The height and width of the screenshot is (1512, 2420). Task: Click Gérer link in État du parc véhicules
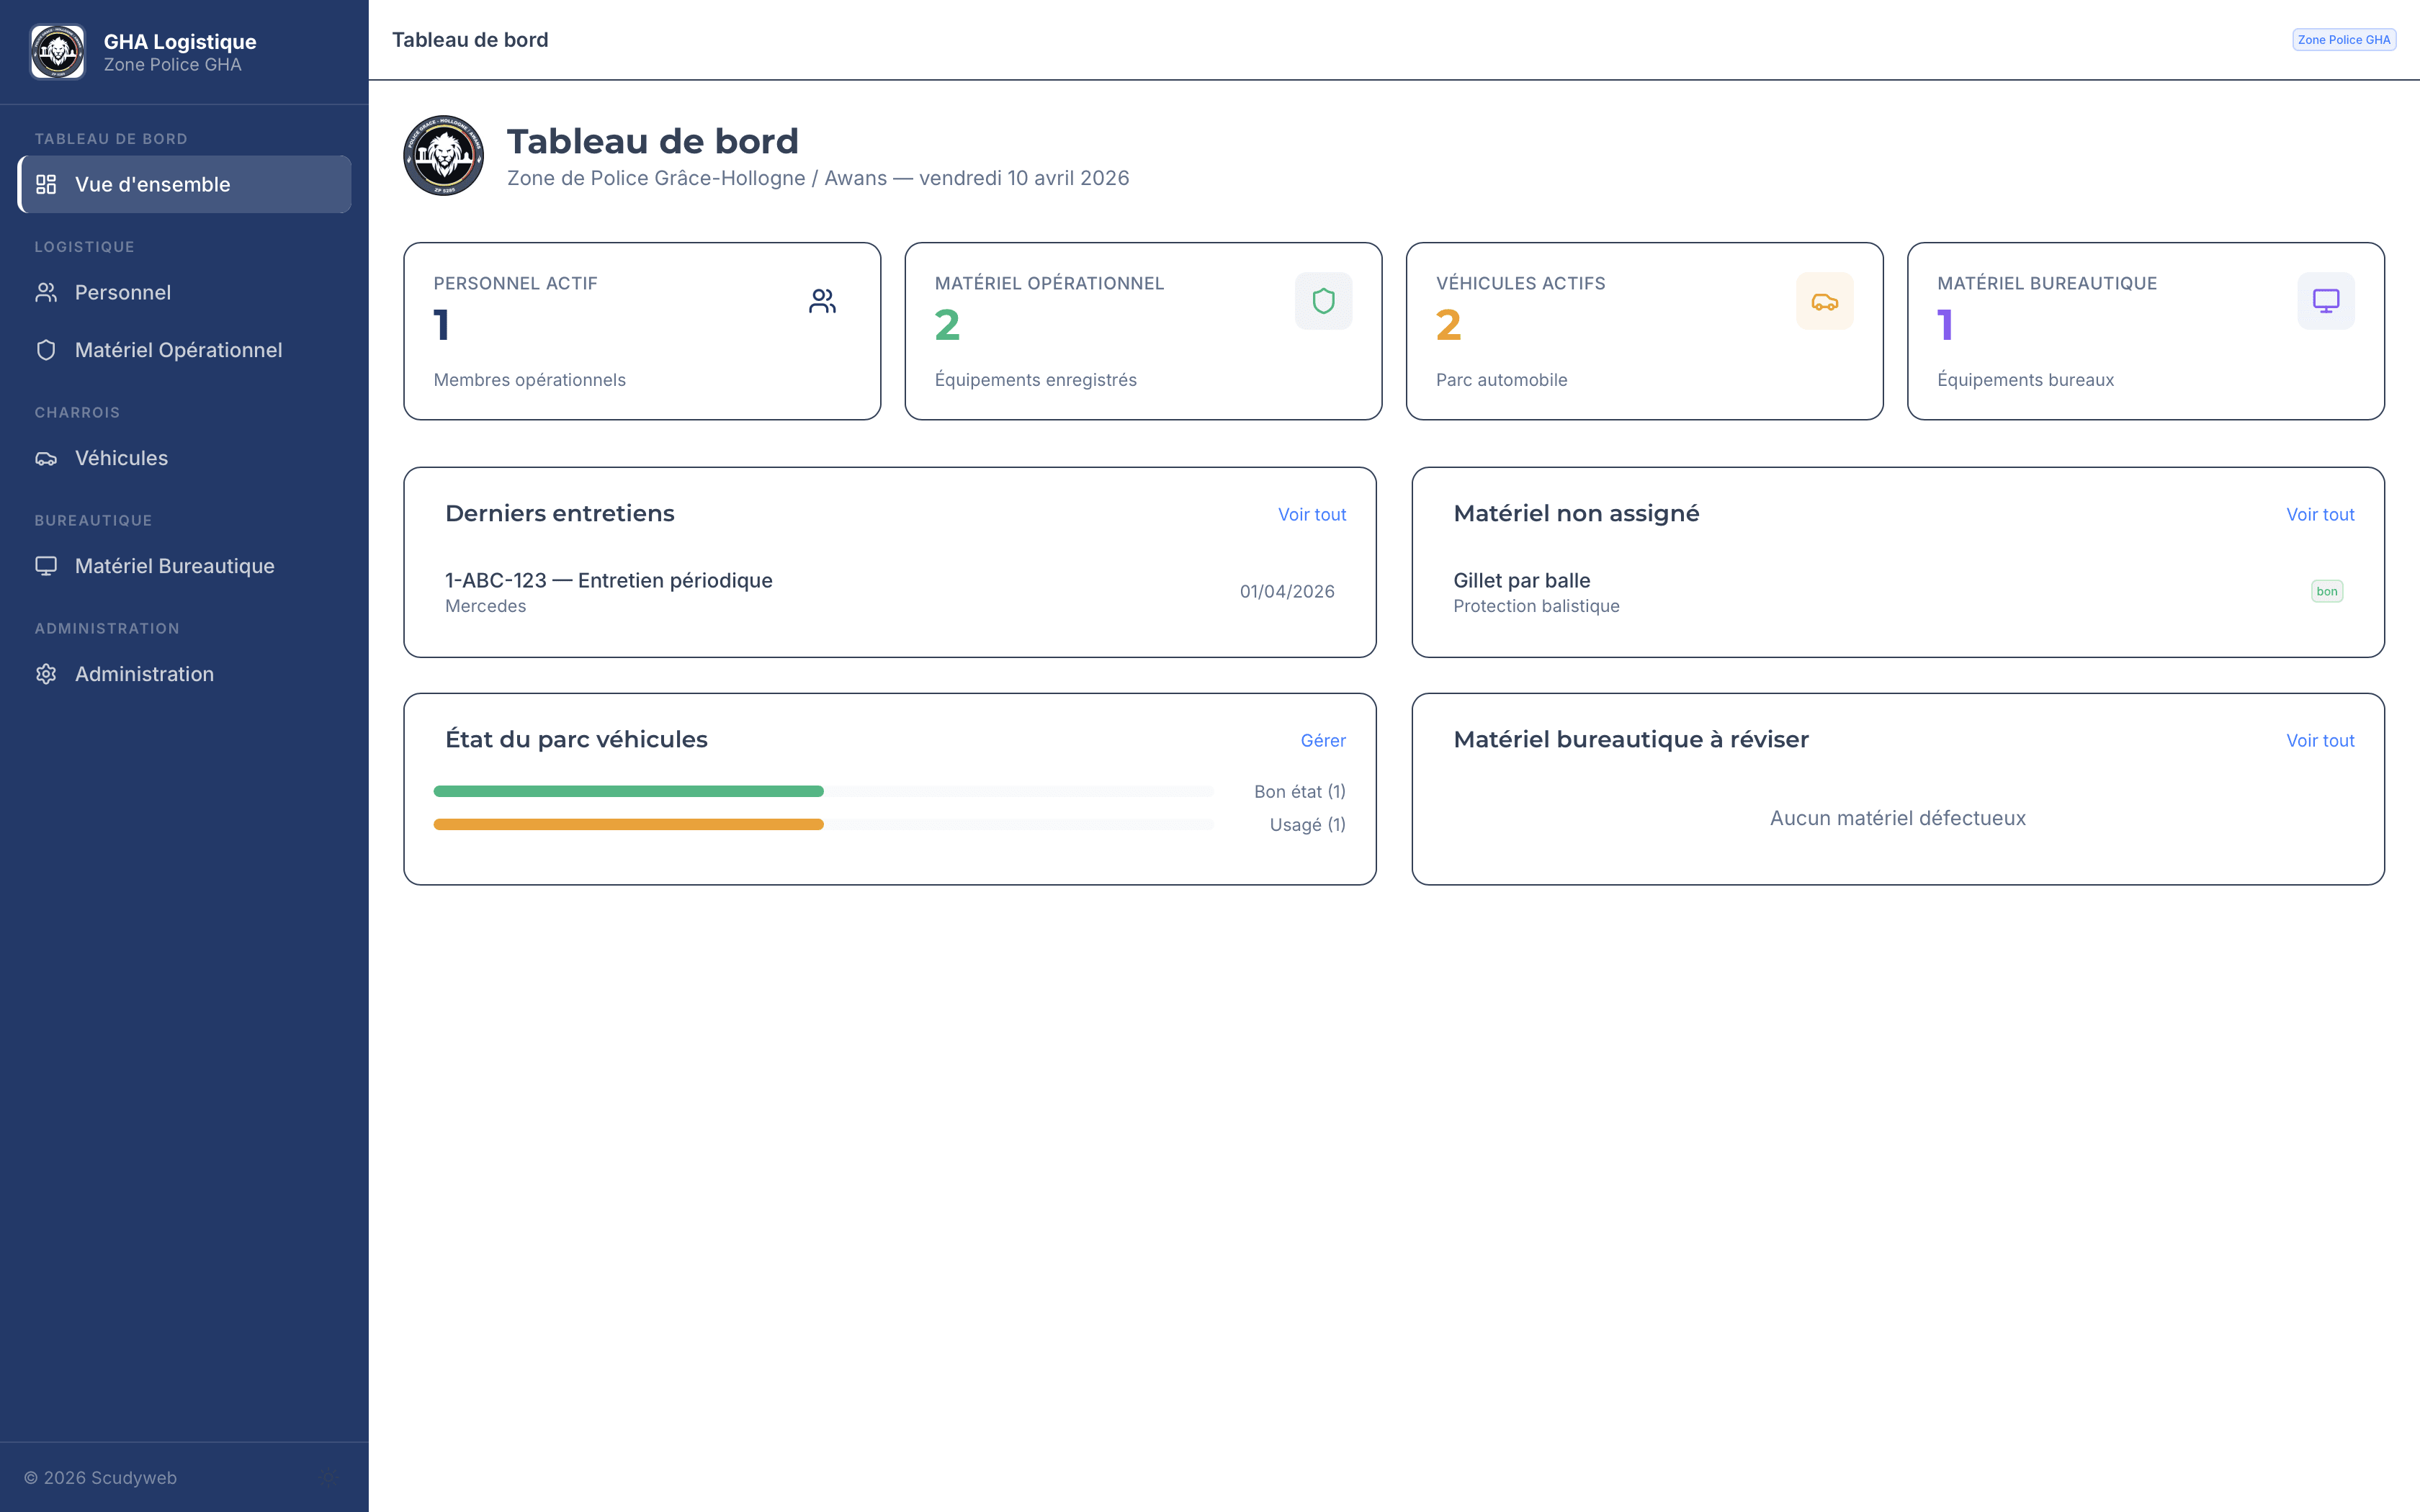(x=1322, y=740)
